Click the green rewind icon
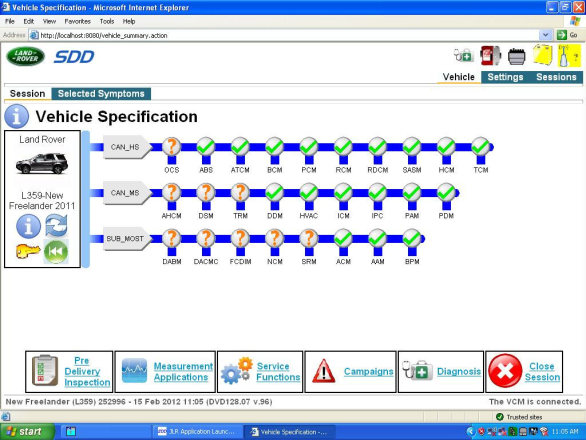Image resolution: width=586 pixels, height=440 pixels. [56, 252]
